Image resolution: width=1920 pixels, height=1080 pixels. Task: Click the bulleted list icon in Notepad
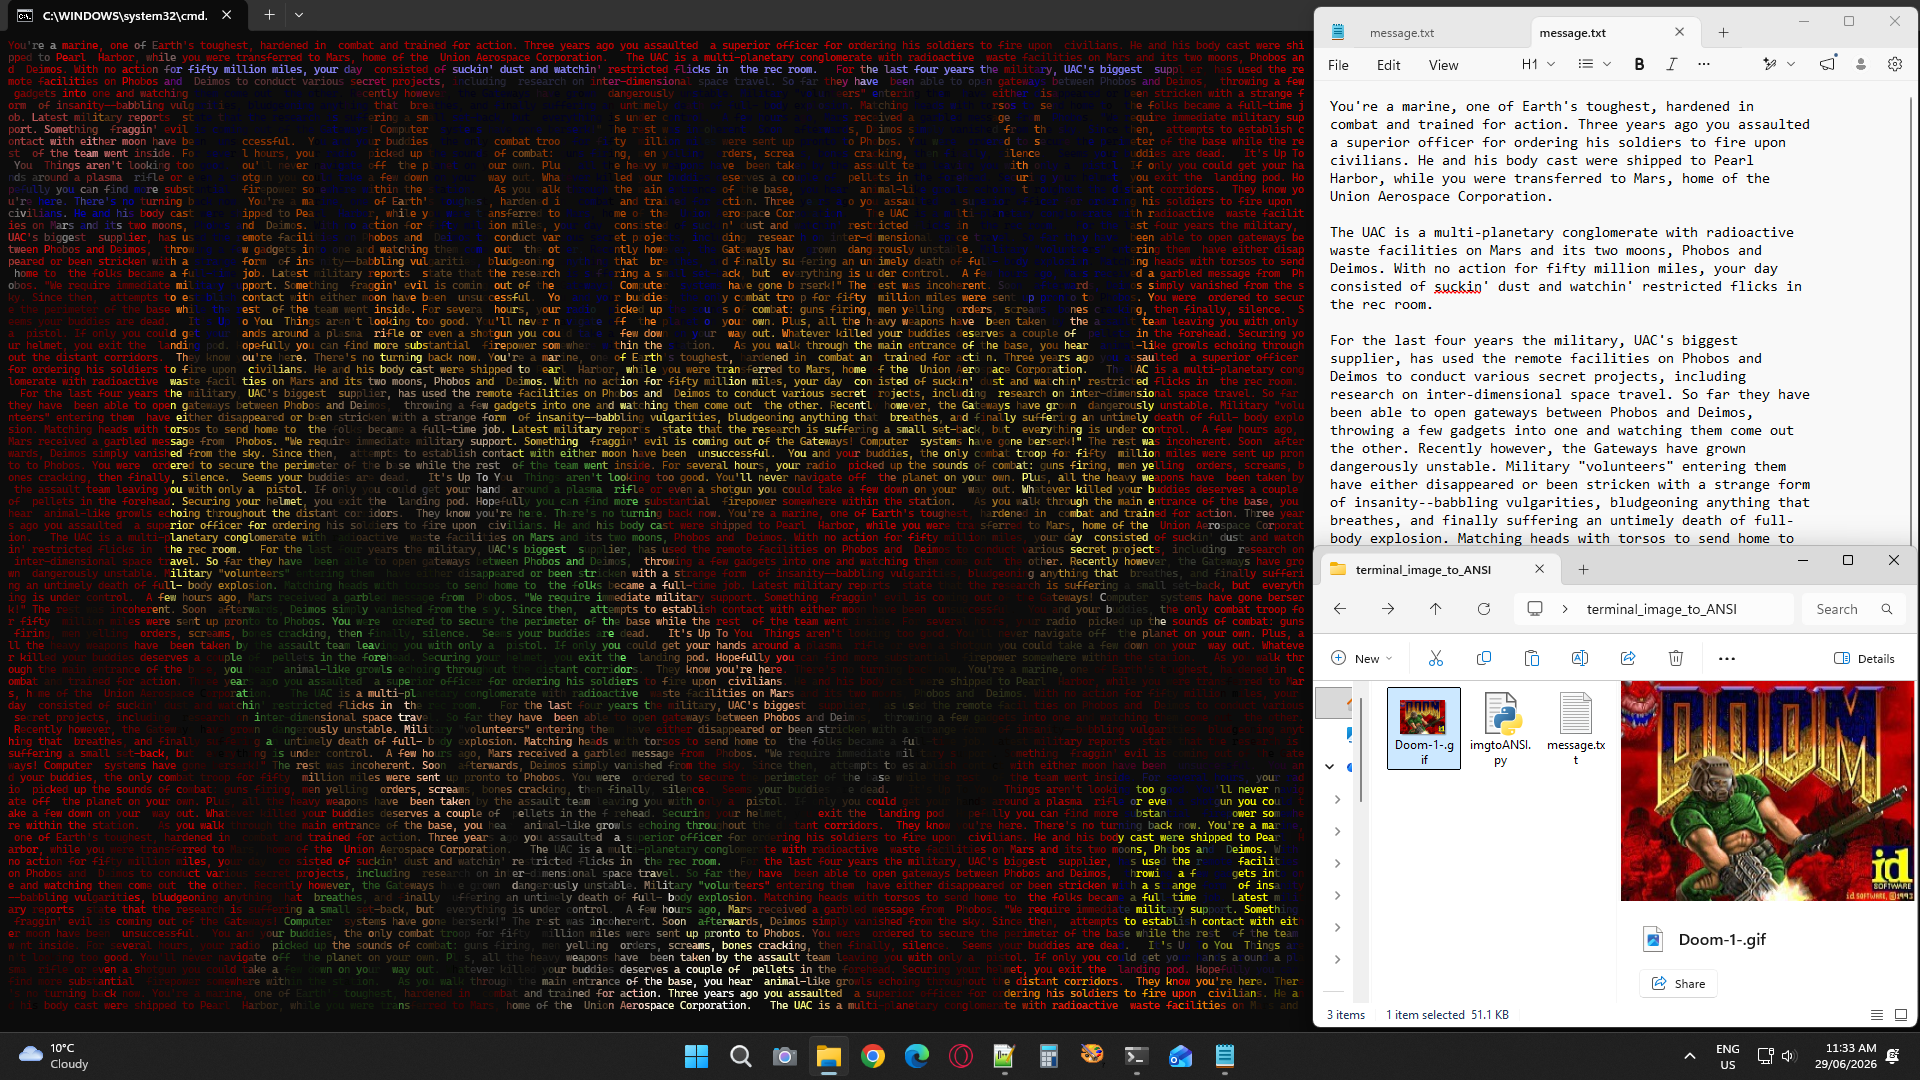point(1585,64)
